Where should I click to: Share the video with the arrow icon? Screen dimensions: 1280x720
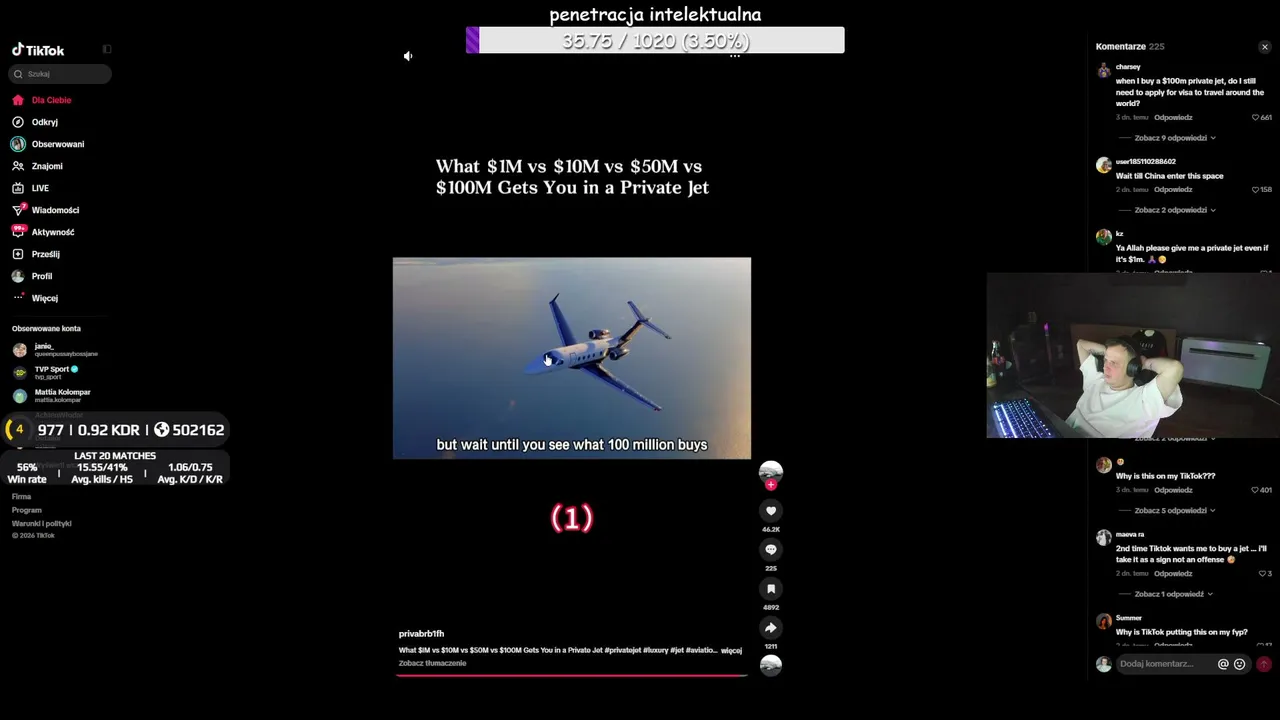tap(771, 628)
